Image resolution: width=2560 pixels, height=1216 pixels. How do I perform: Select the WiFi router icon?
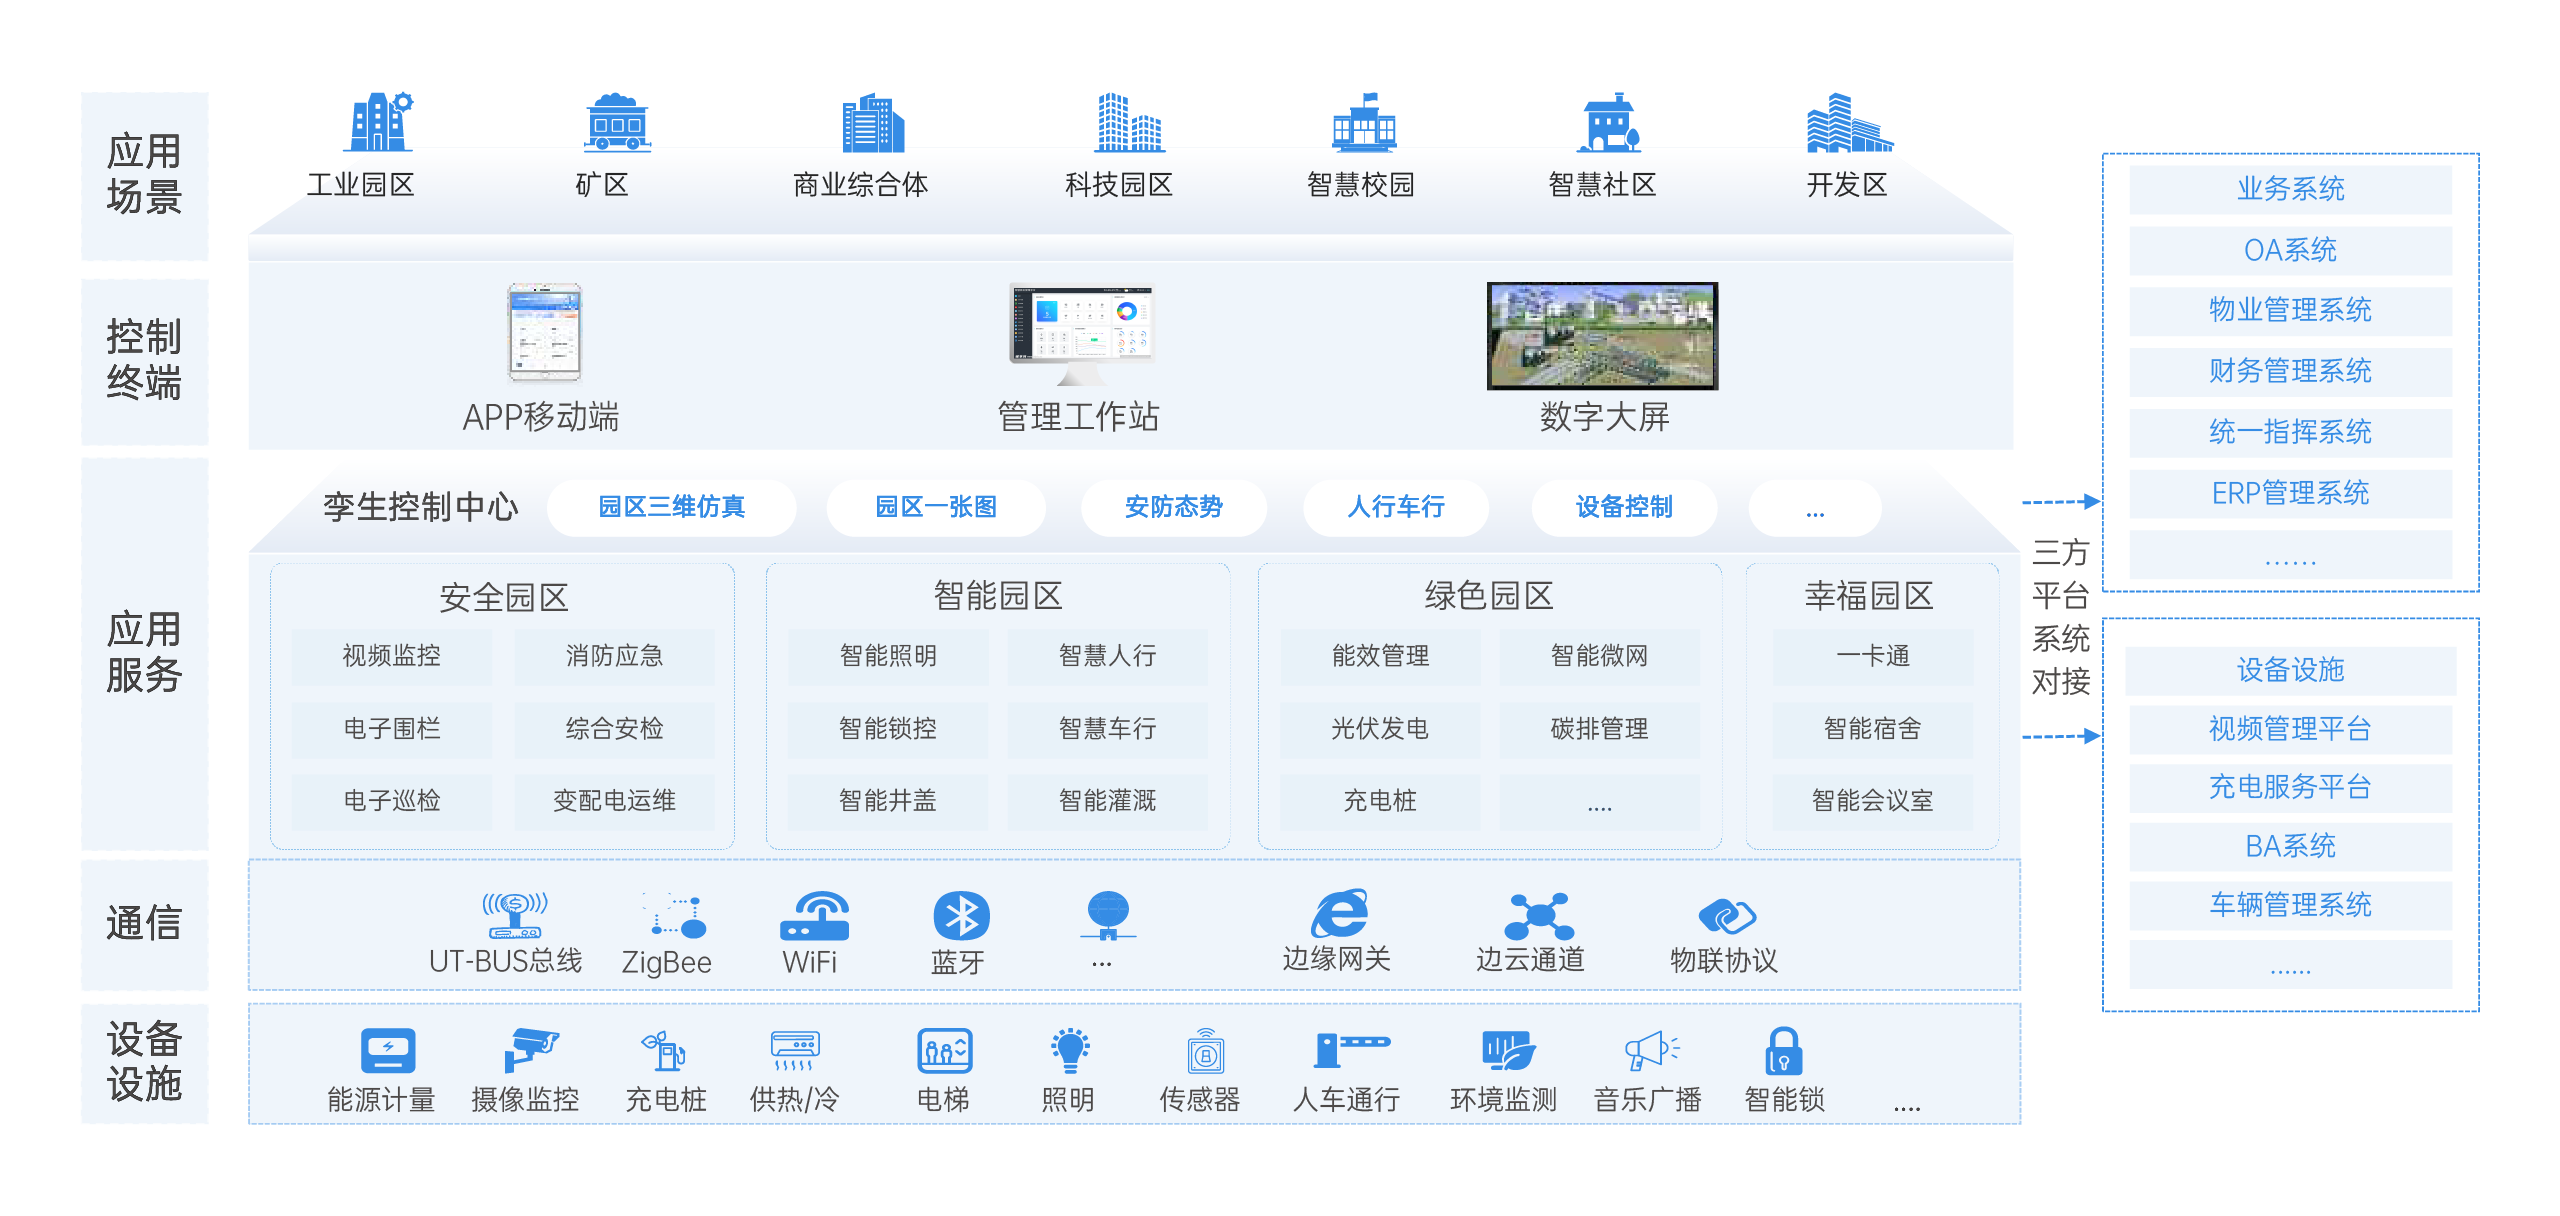click(816, 917)
